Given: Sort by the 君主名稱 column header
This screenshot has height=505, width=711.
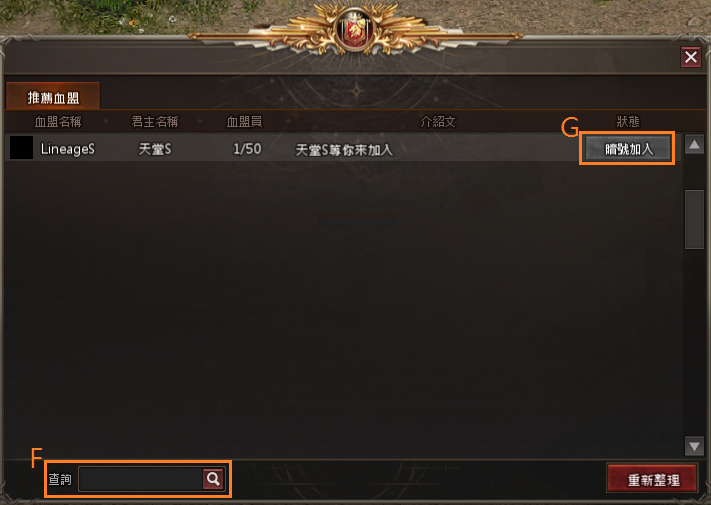Looking at the screenshot, I should (155, 121).
